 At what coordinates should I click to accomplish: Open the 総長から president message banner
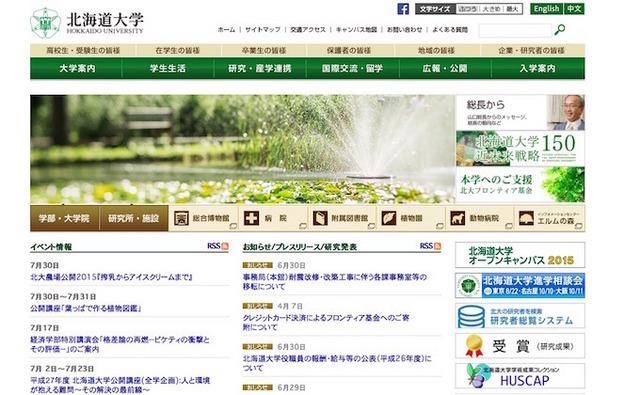point(520,113)
